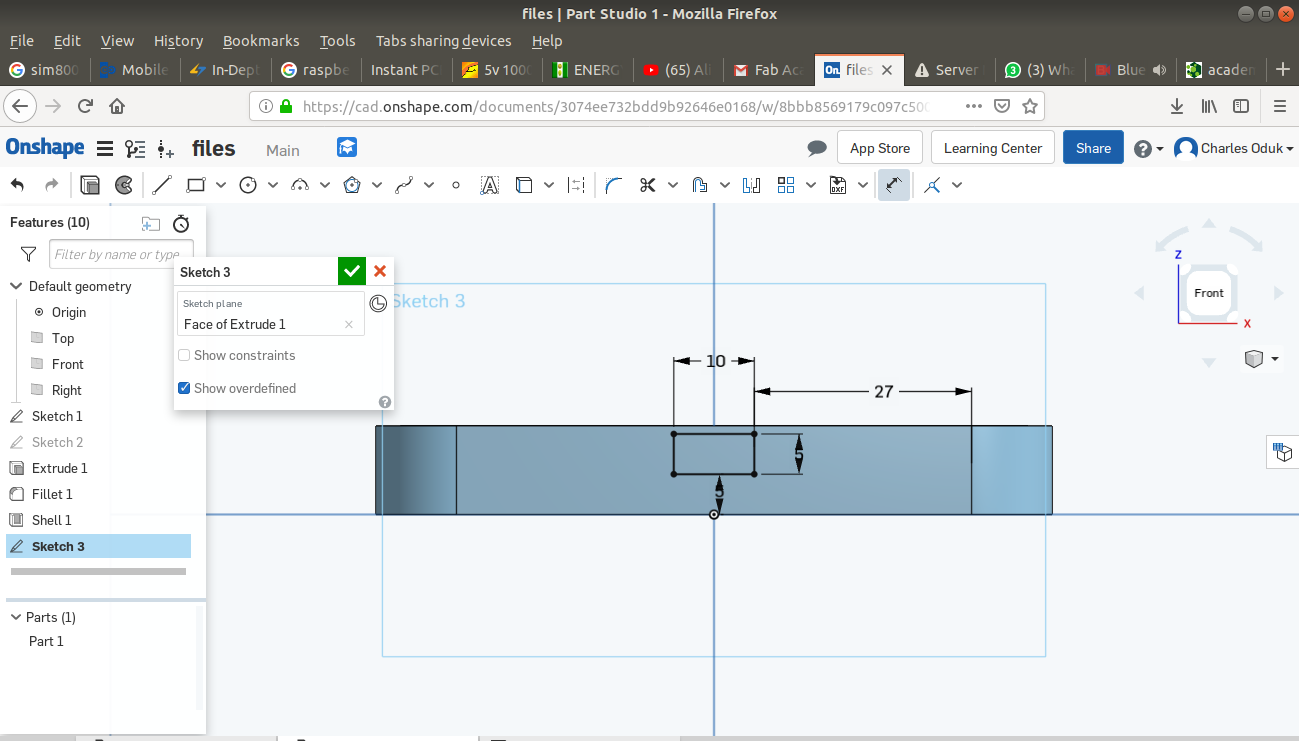Open the Firefox Tools menu
This screenshot has width=1299, height=741.
point(338,41)
